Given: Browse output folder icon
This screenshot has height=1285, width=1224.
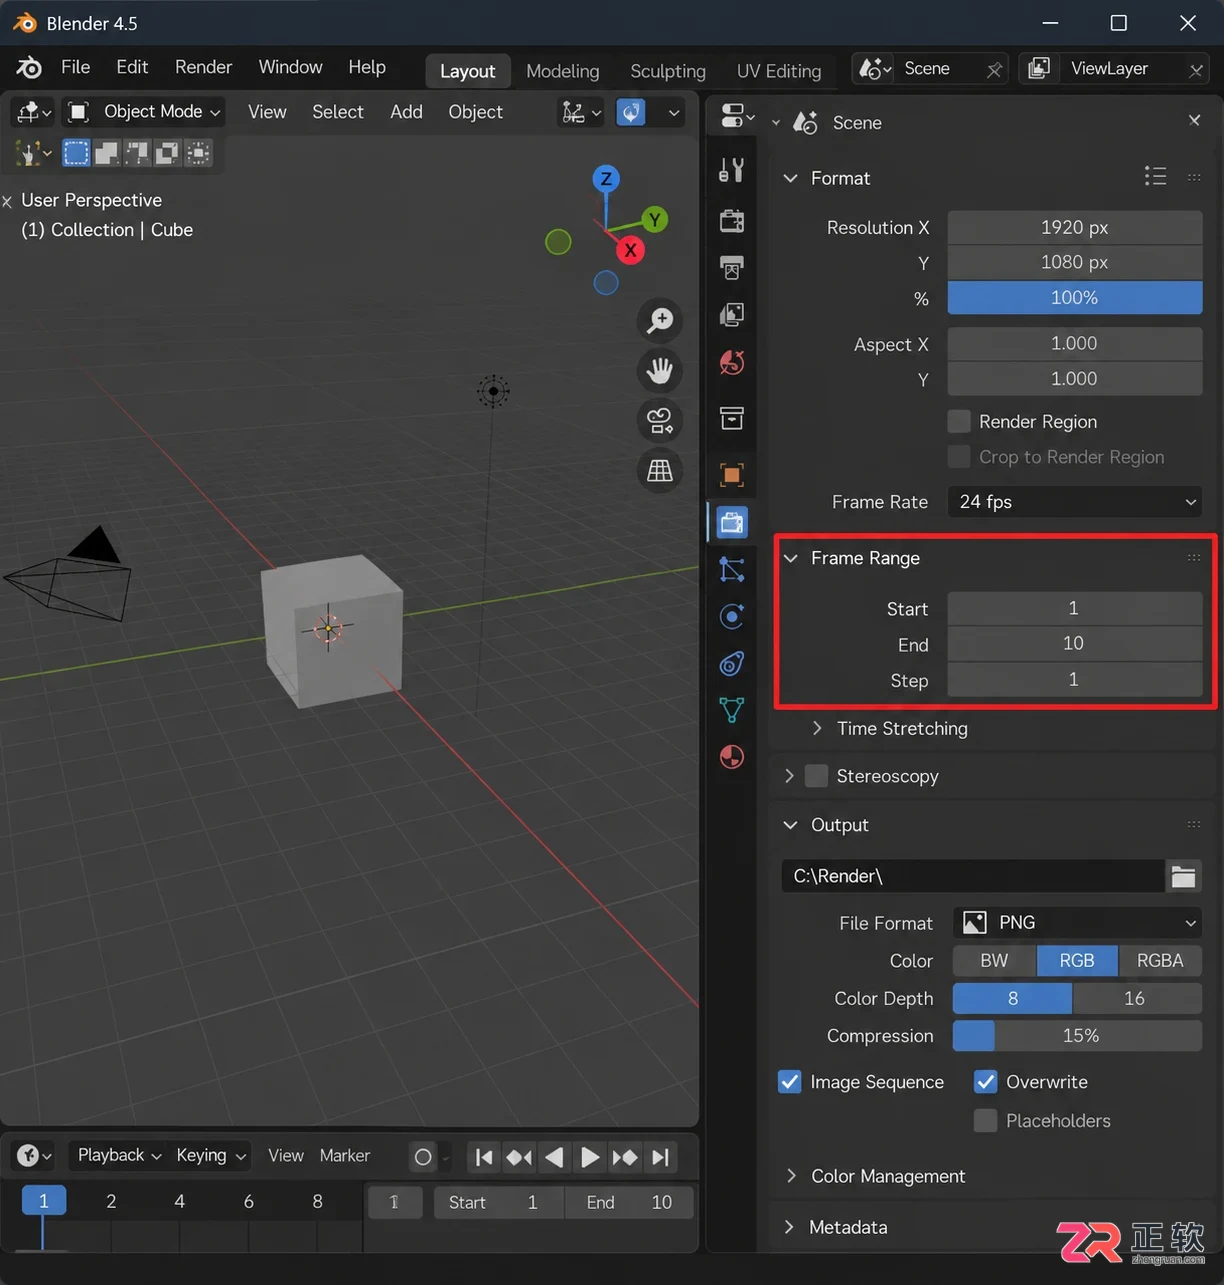Looking at the screenshot, I should (1184, 876).
